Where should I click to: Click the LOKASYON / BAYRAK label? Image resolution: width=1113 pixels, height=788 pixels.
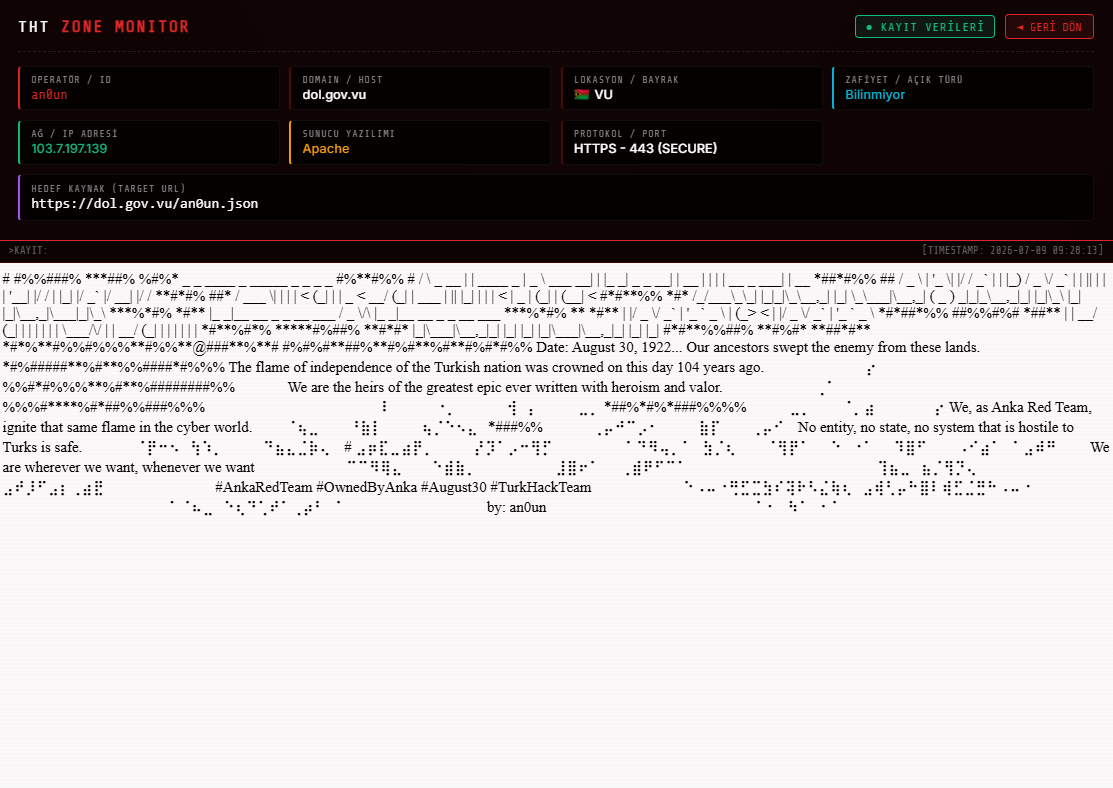626,80
